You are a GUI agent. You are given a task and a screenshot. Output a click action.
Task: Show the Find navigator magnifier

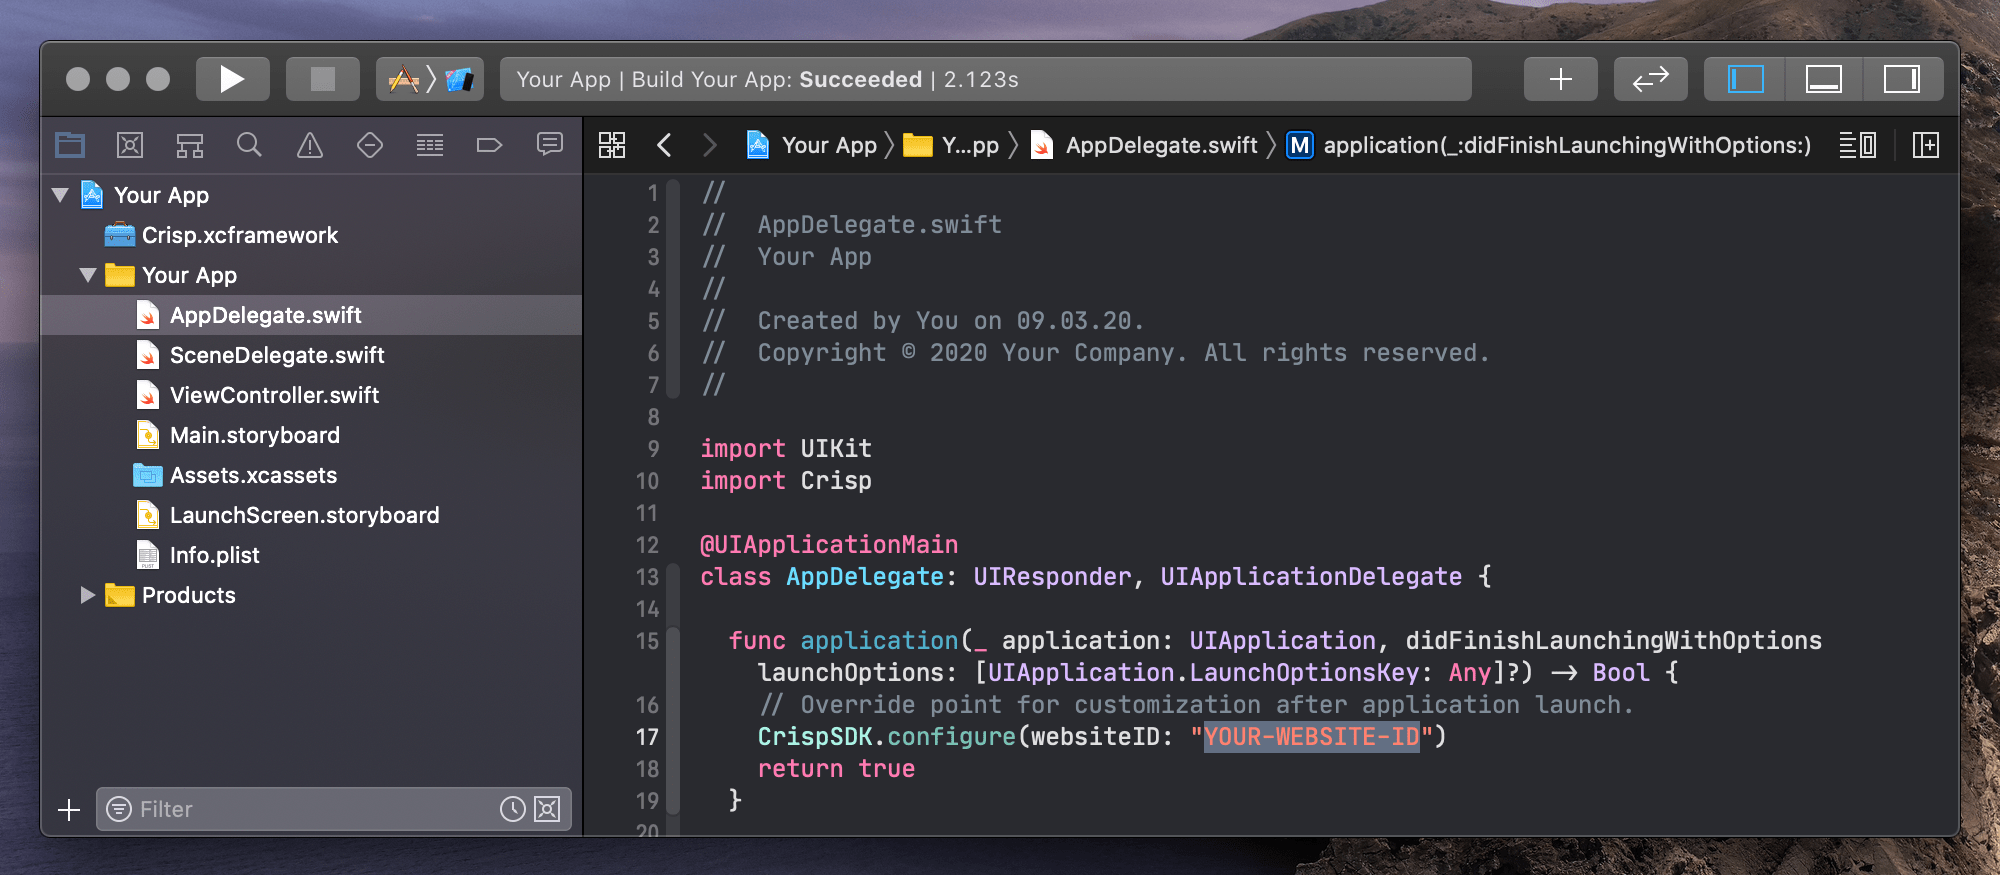click(x=249, y=145)
